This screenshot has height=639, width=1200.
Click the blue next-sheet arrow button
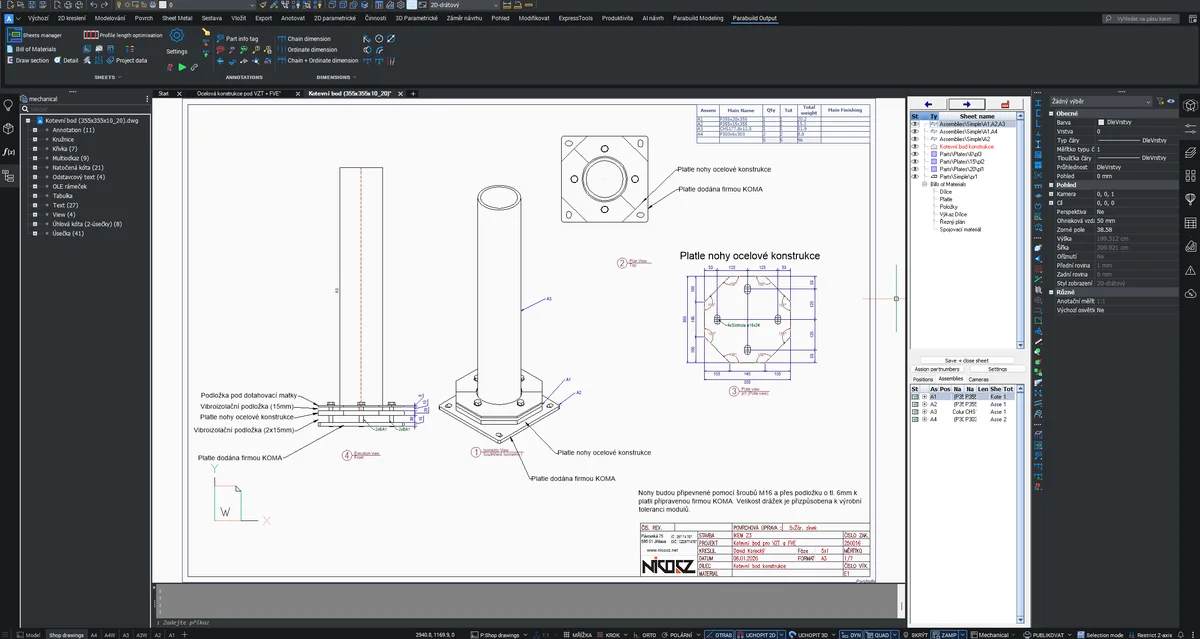[966, 104]
